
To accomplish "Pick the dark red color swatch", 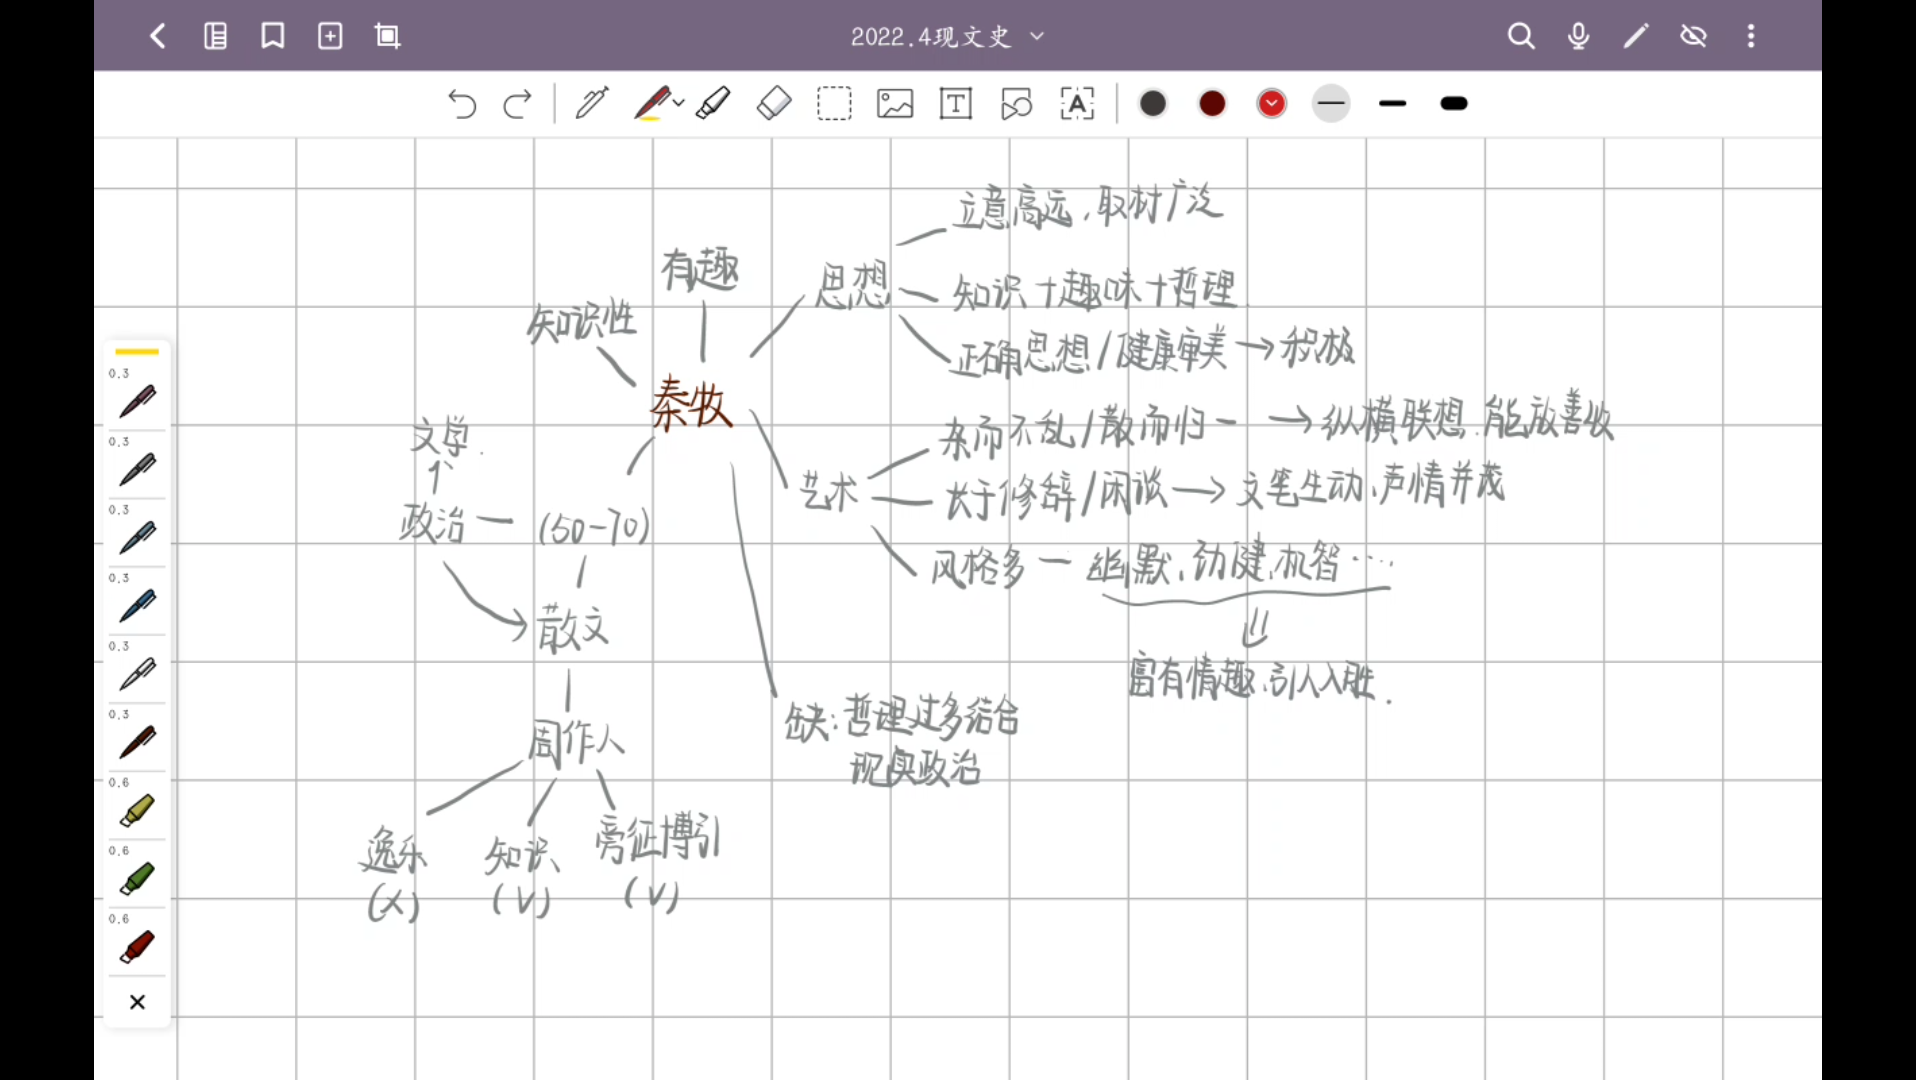I will pyautogui.click(x=1212, y=104).
